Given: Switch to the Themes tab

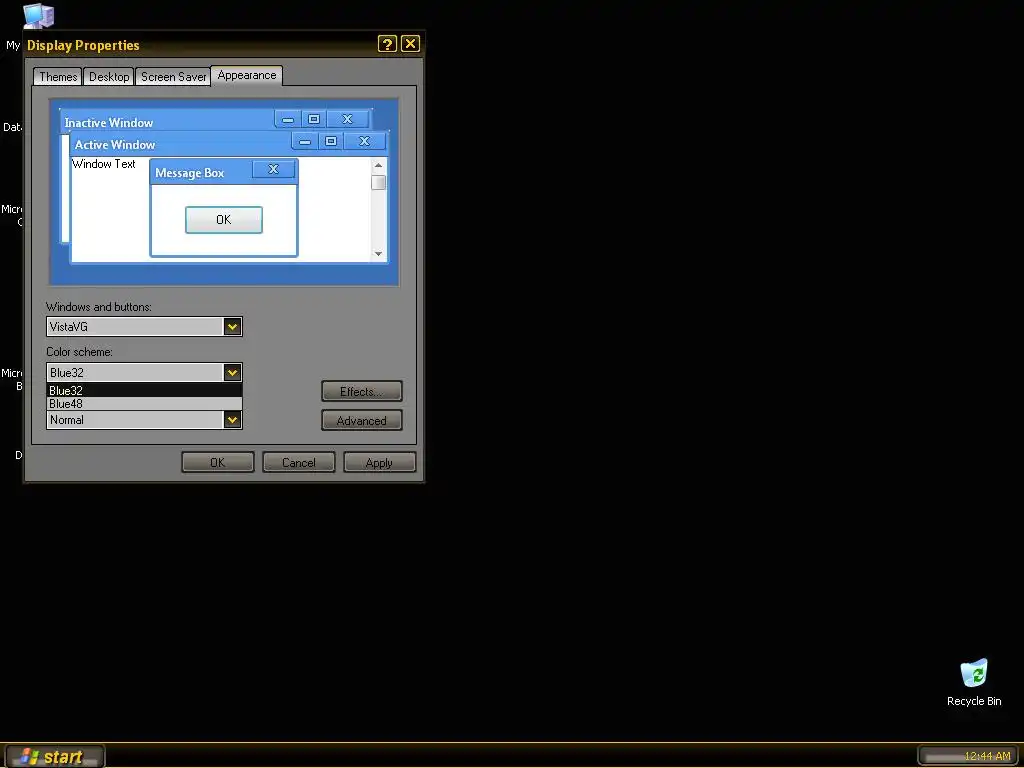Looking at the screenshot, I should (57, 76).
